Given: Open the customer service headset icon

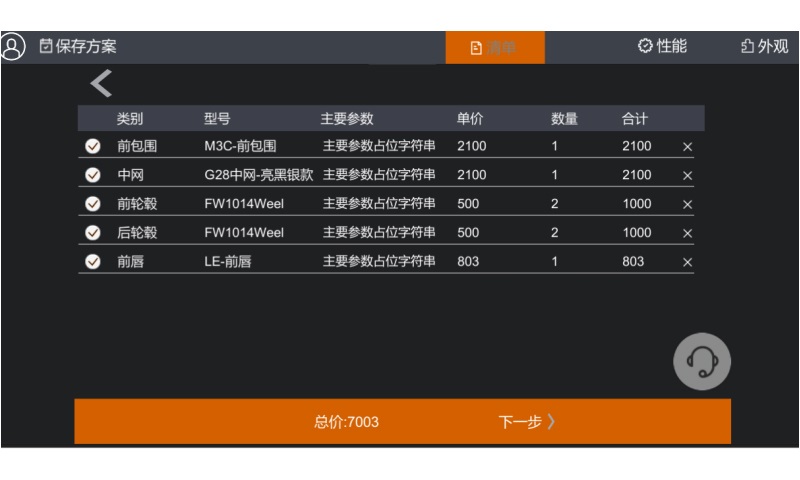Looking at the screenshot, I should pos(702,362).
